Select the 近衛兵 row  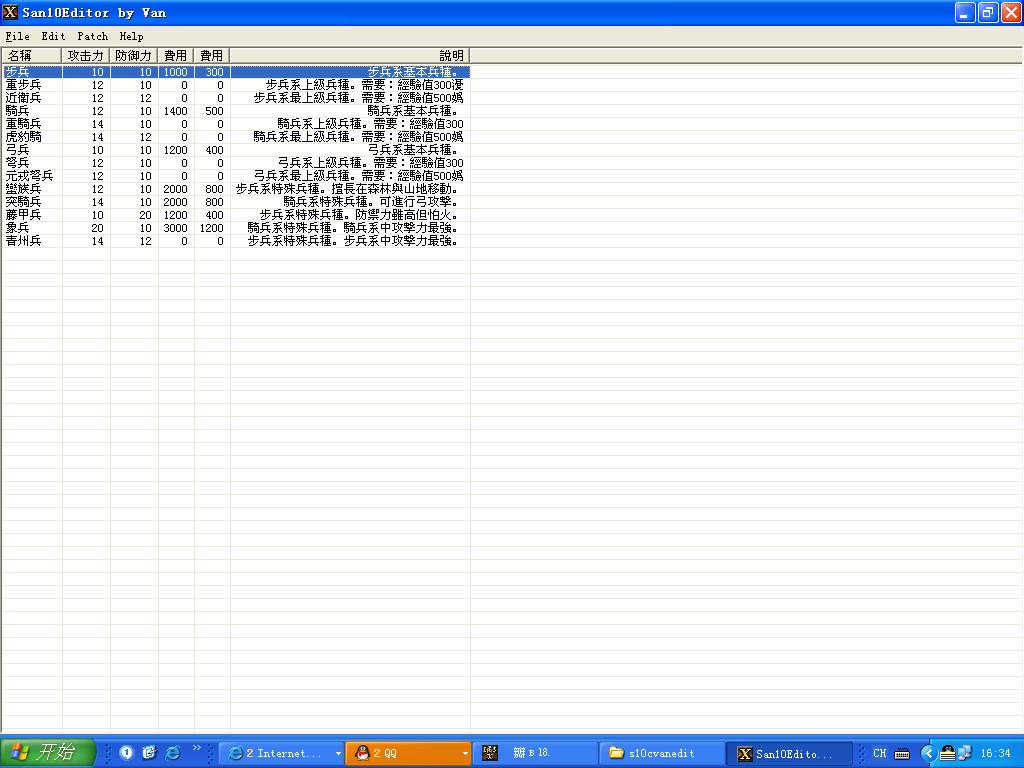coord(236,98)
